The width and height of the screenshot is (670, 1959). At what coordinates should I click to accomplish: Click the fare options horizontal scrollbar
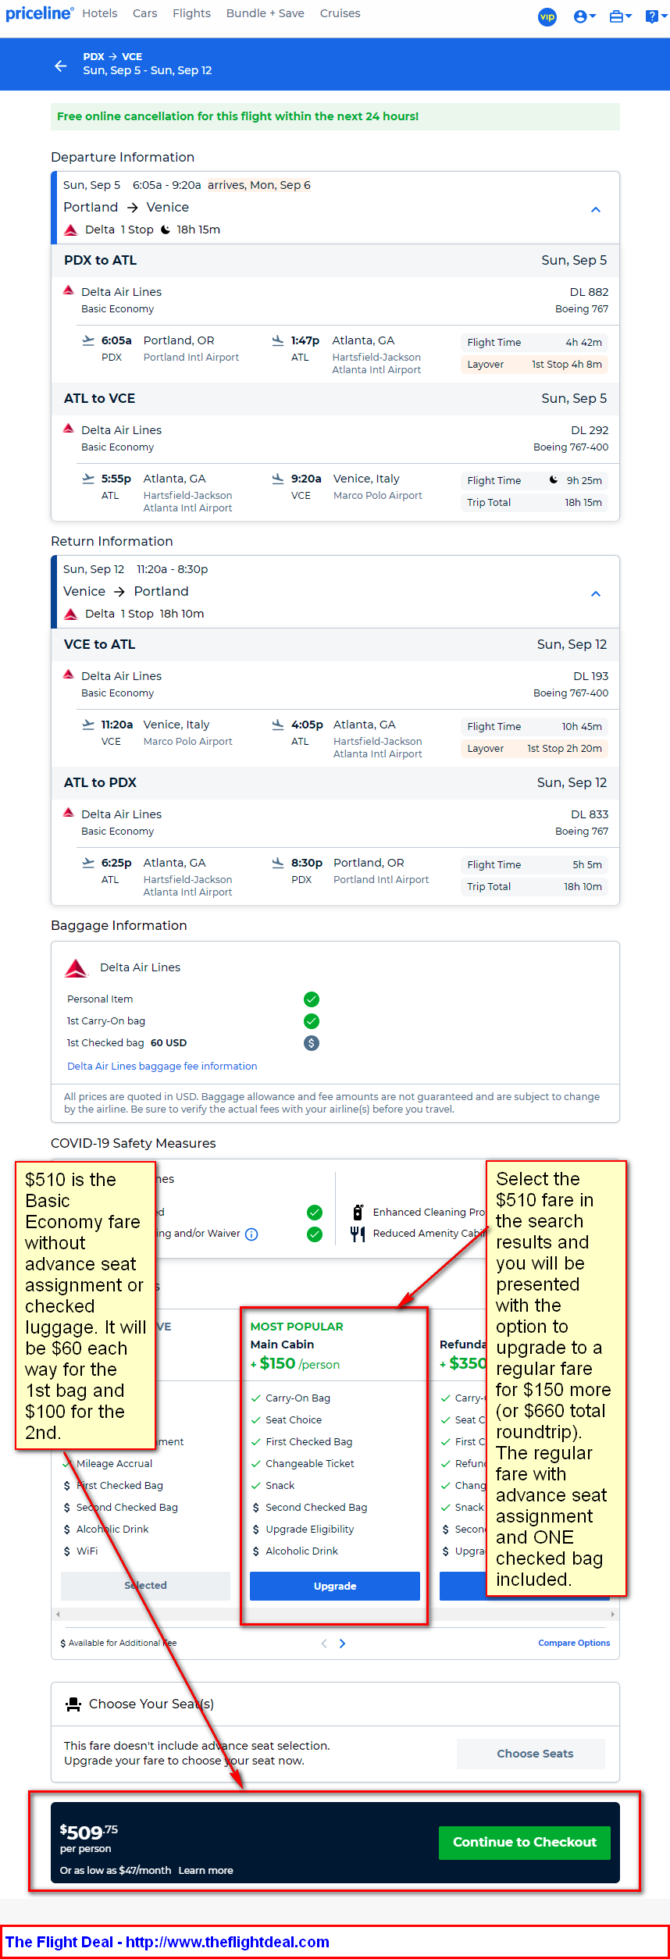335,1614
